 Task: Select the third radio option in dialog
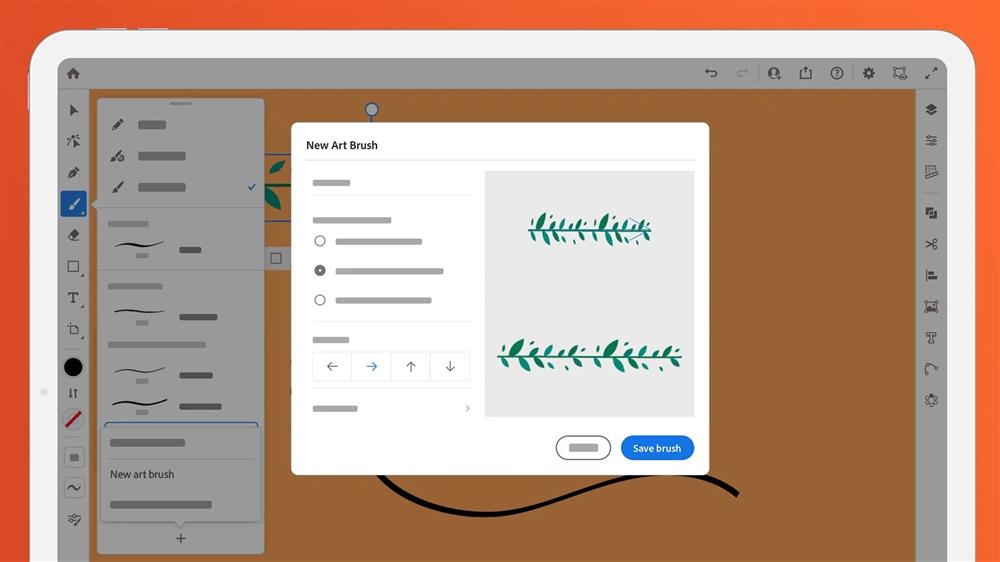pos(320,300)
